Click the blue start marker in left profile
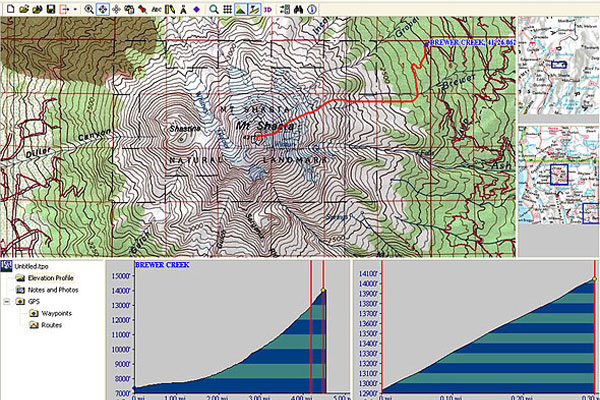600x400 pixels. (x=134, y=389)
